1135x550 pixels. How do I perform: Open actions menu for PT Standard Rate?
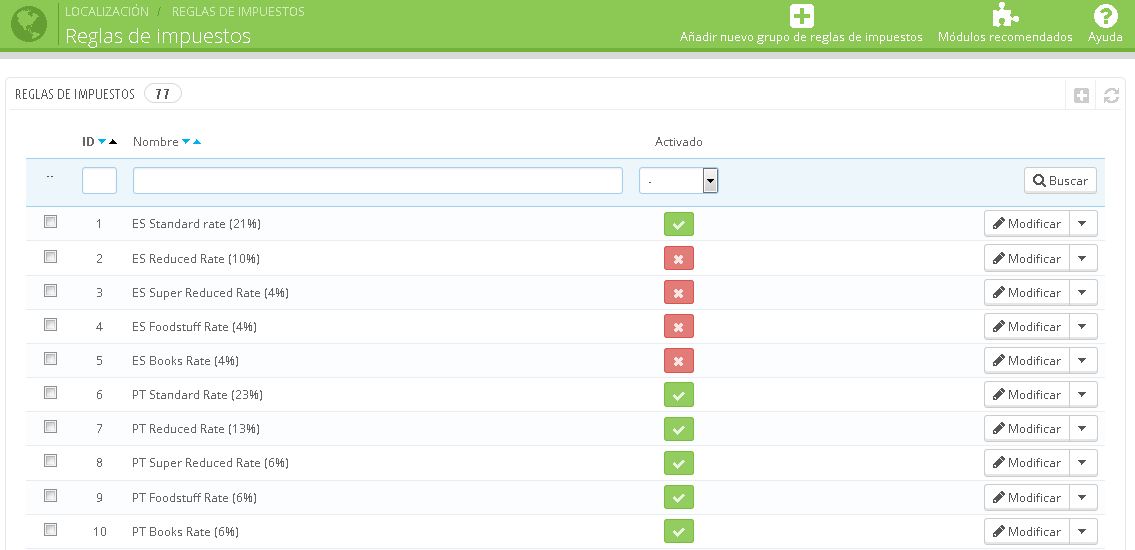[1083, 394]
